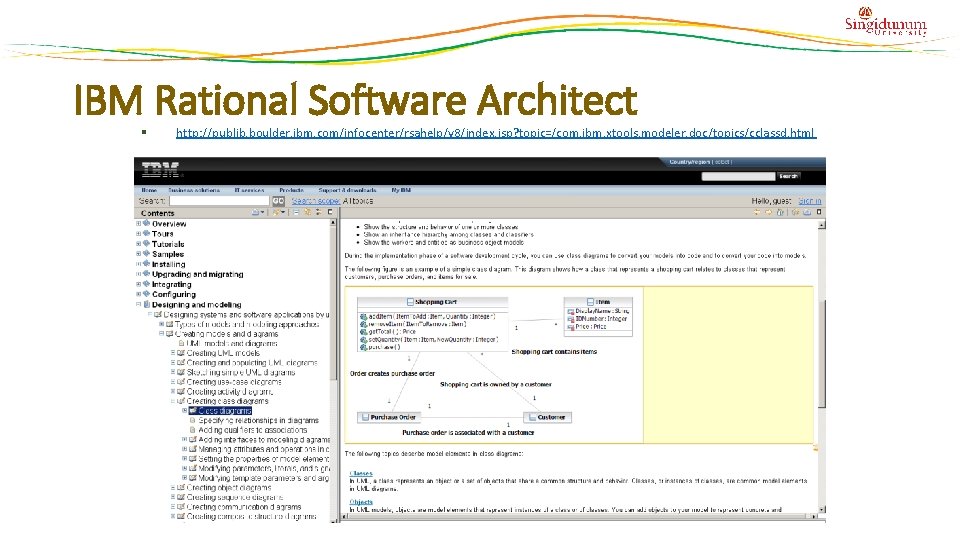Expand the Samples tree node
This screenshot has height=540, width=960.
138,254
